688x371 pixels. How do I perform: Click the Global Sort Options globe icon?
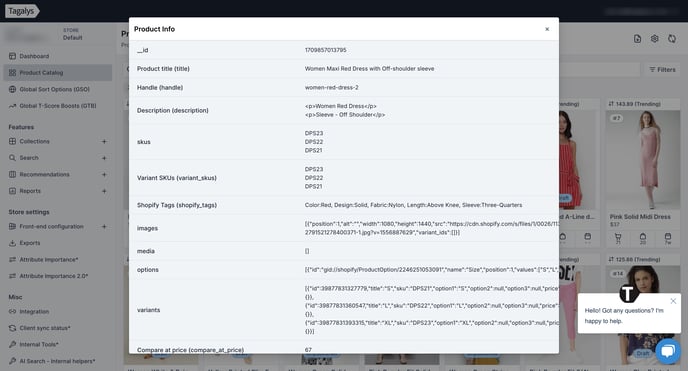12,89
